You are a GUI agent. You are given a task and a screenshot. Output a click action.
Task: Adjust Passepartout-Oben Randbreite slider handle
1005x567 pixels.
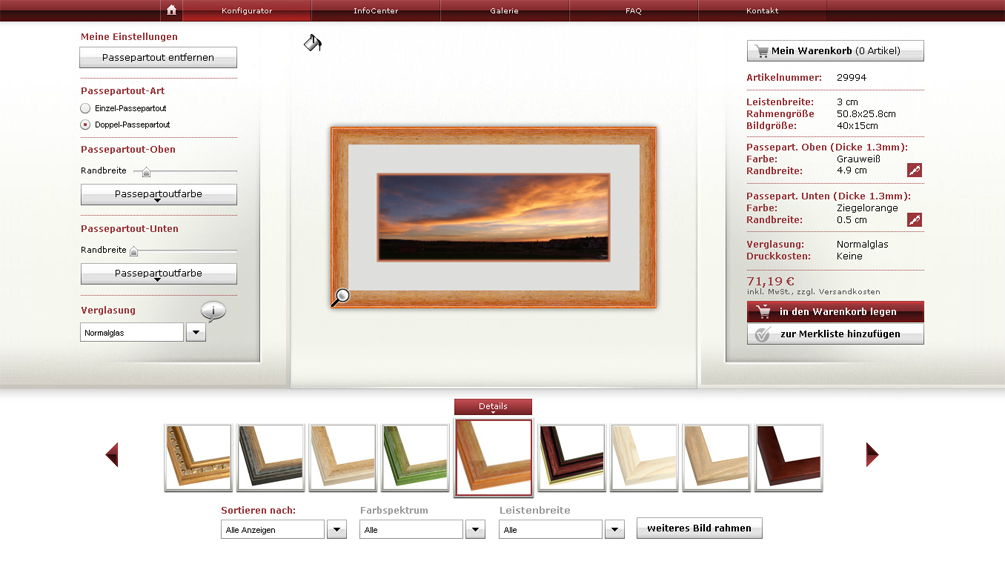(147, 172)
